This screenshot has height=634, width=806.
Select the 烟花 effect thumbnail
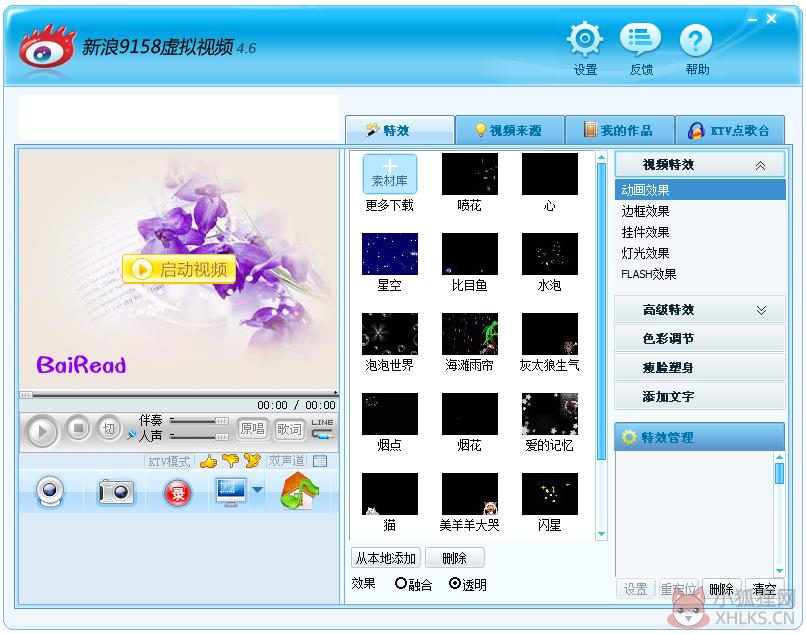[469, 414]
